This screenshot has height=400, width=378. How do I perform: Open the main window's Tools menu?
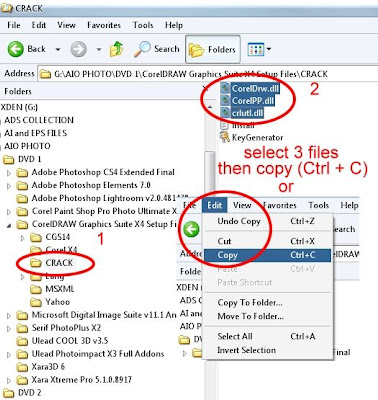click(x=143, y=25)
